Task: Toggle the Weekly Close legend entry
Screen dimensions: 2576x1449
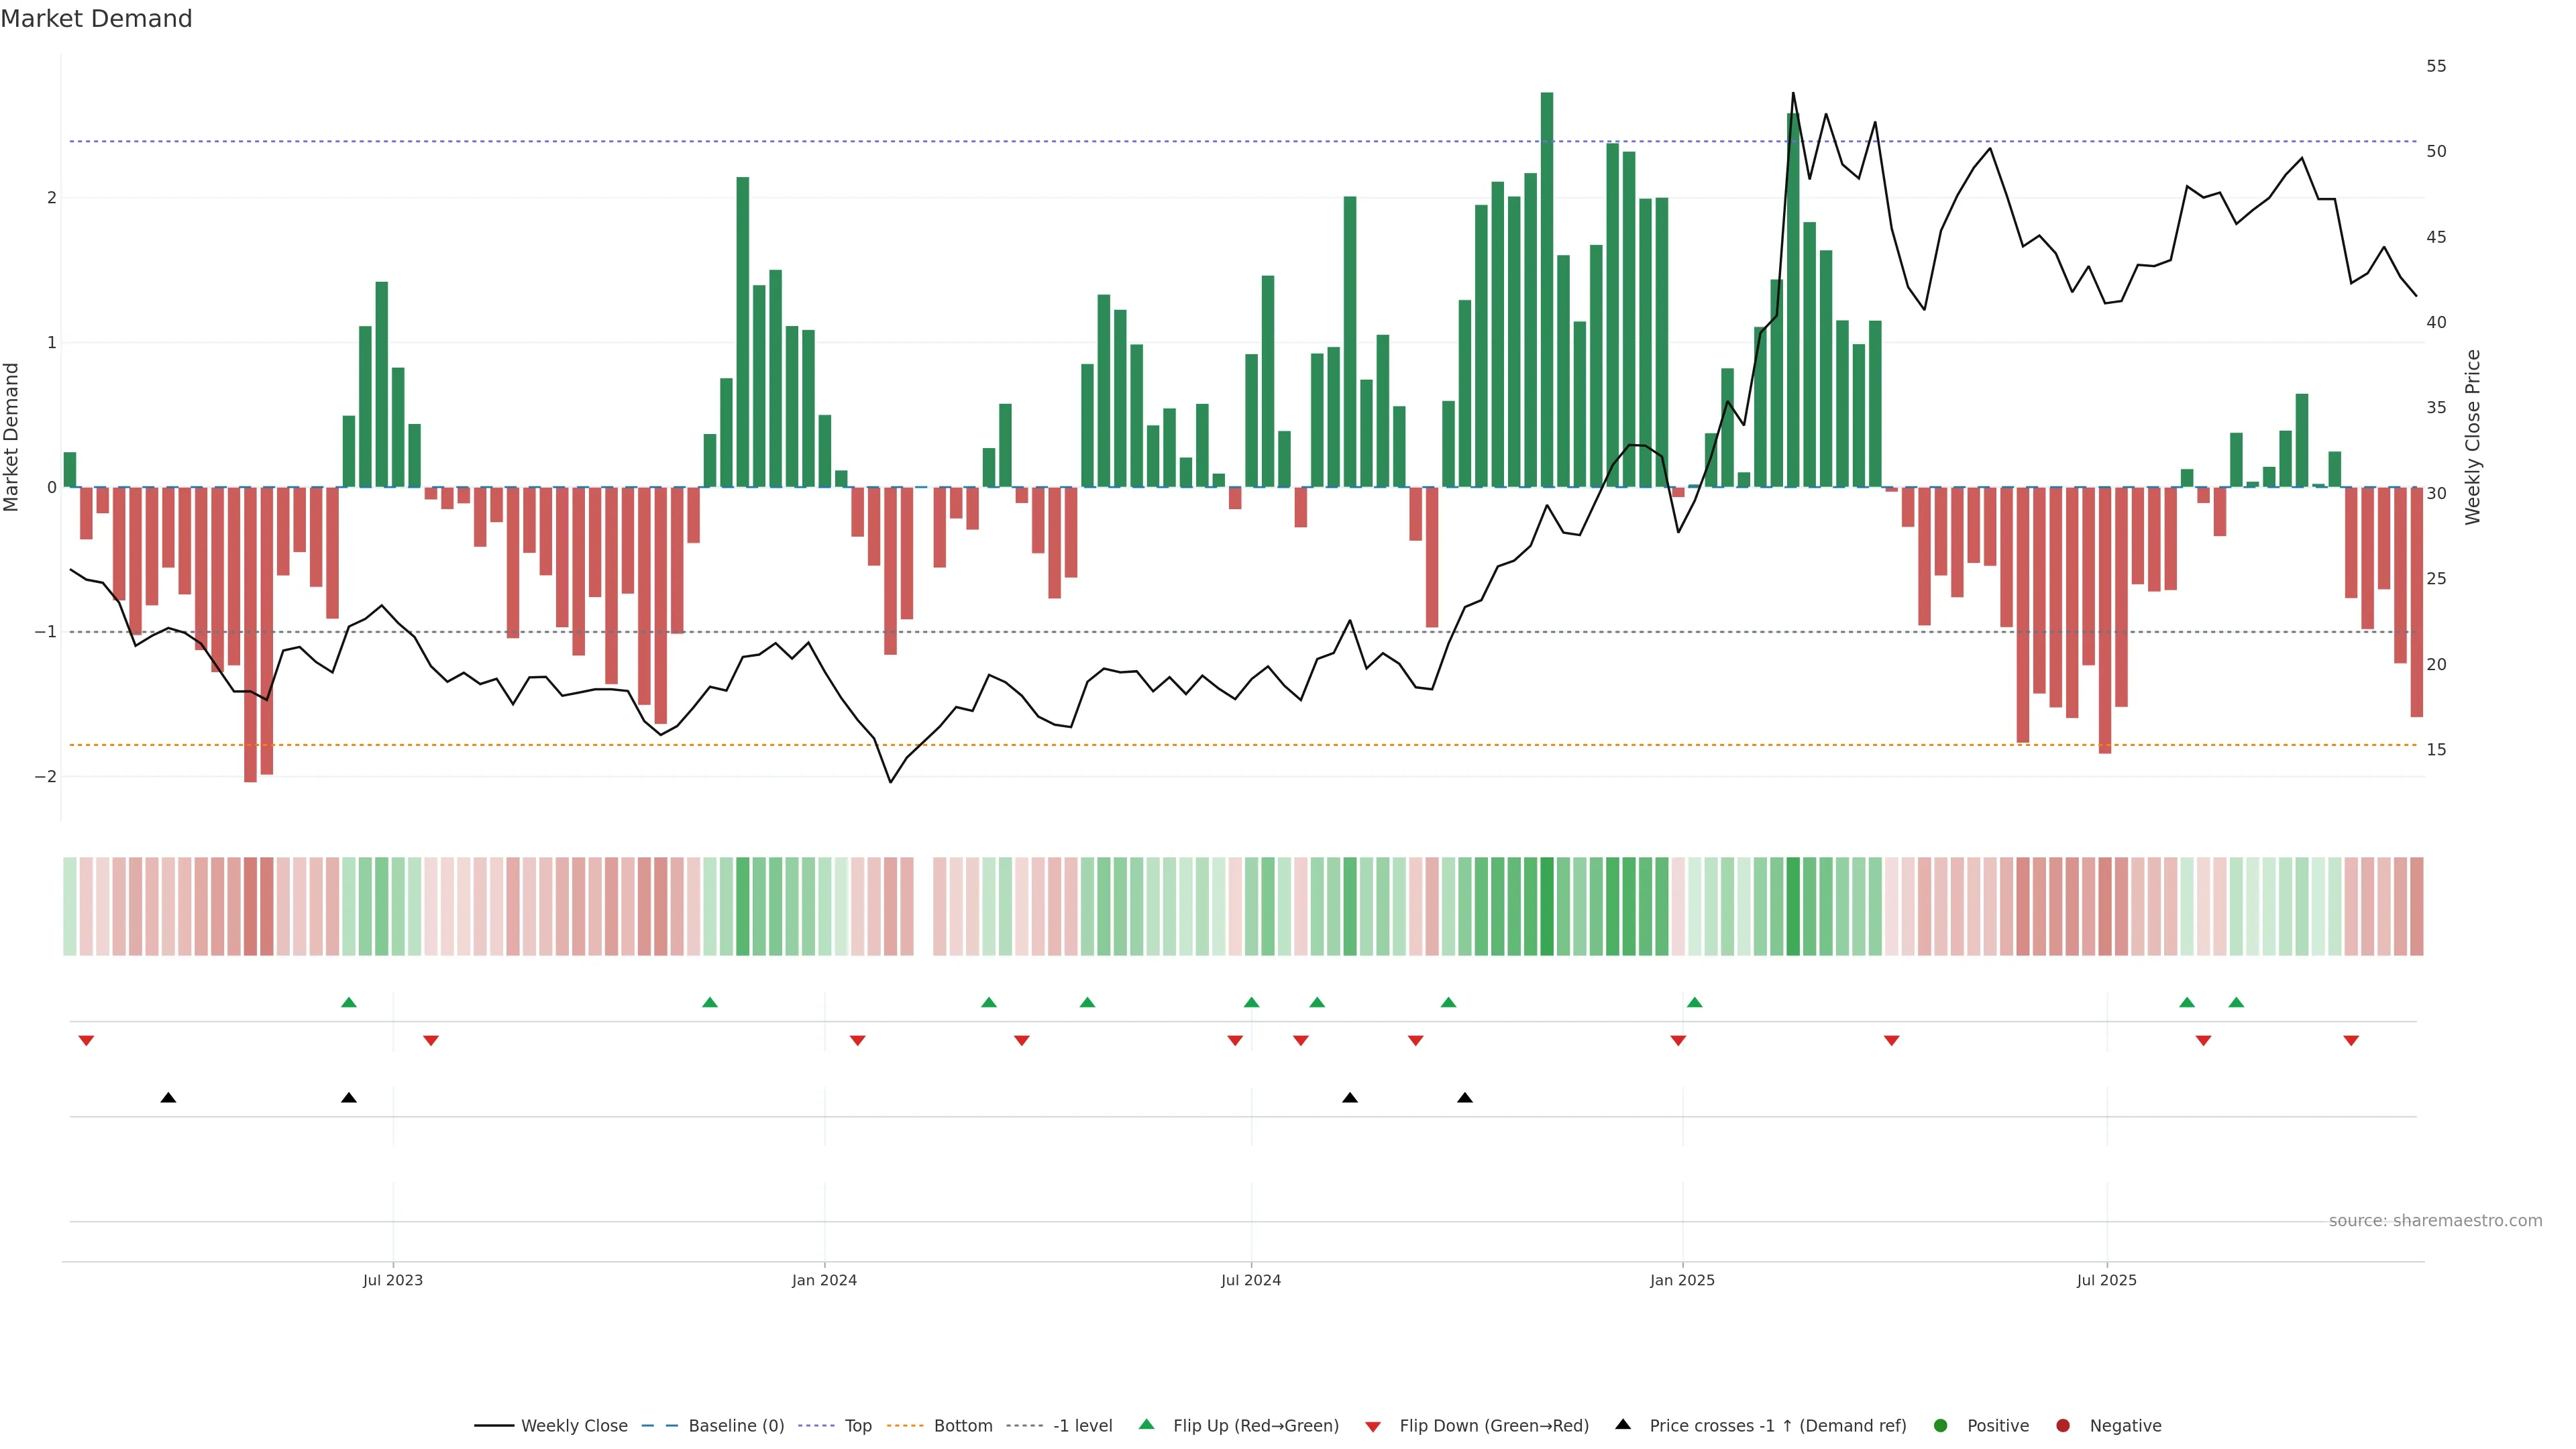Action: coord(574,1425)
